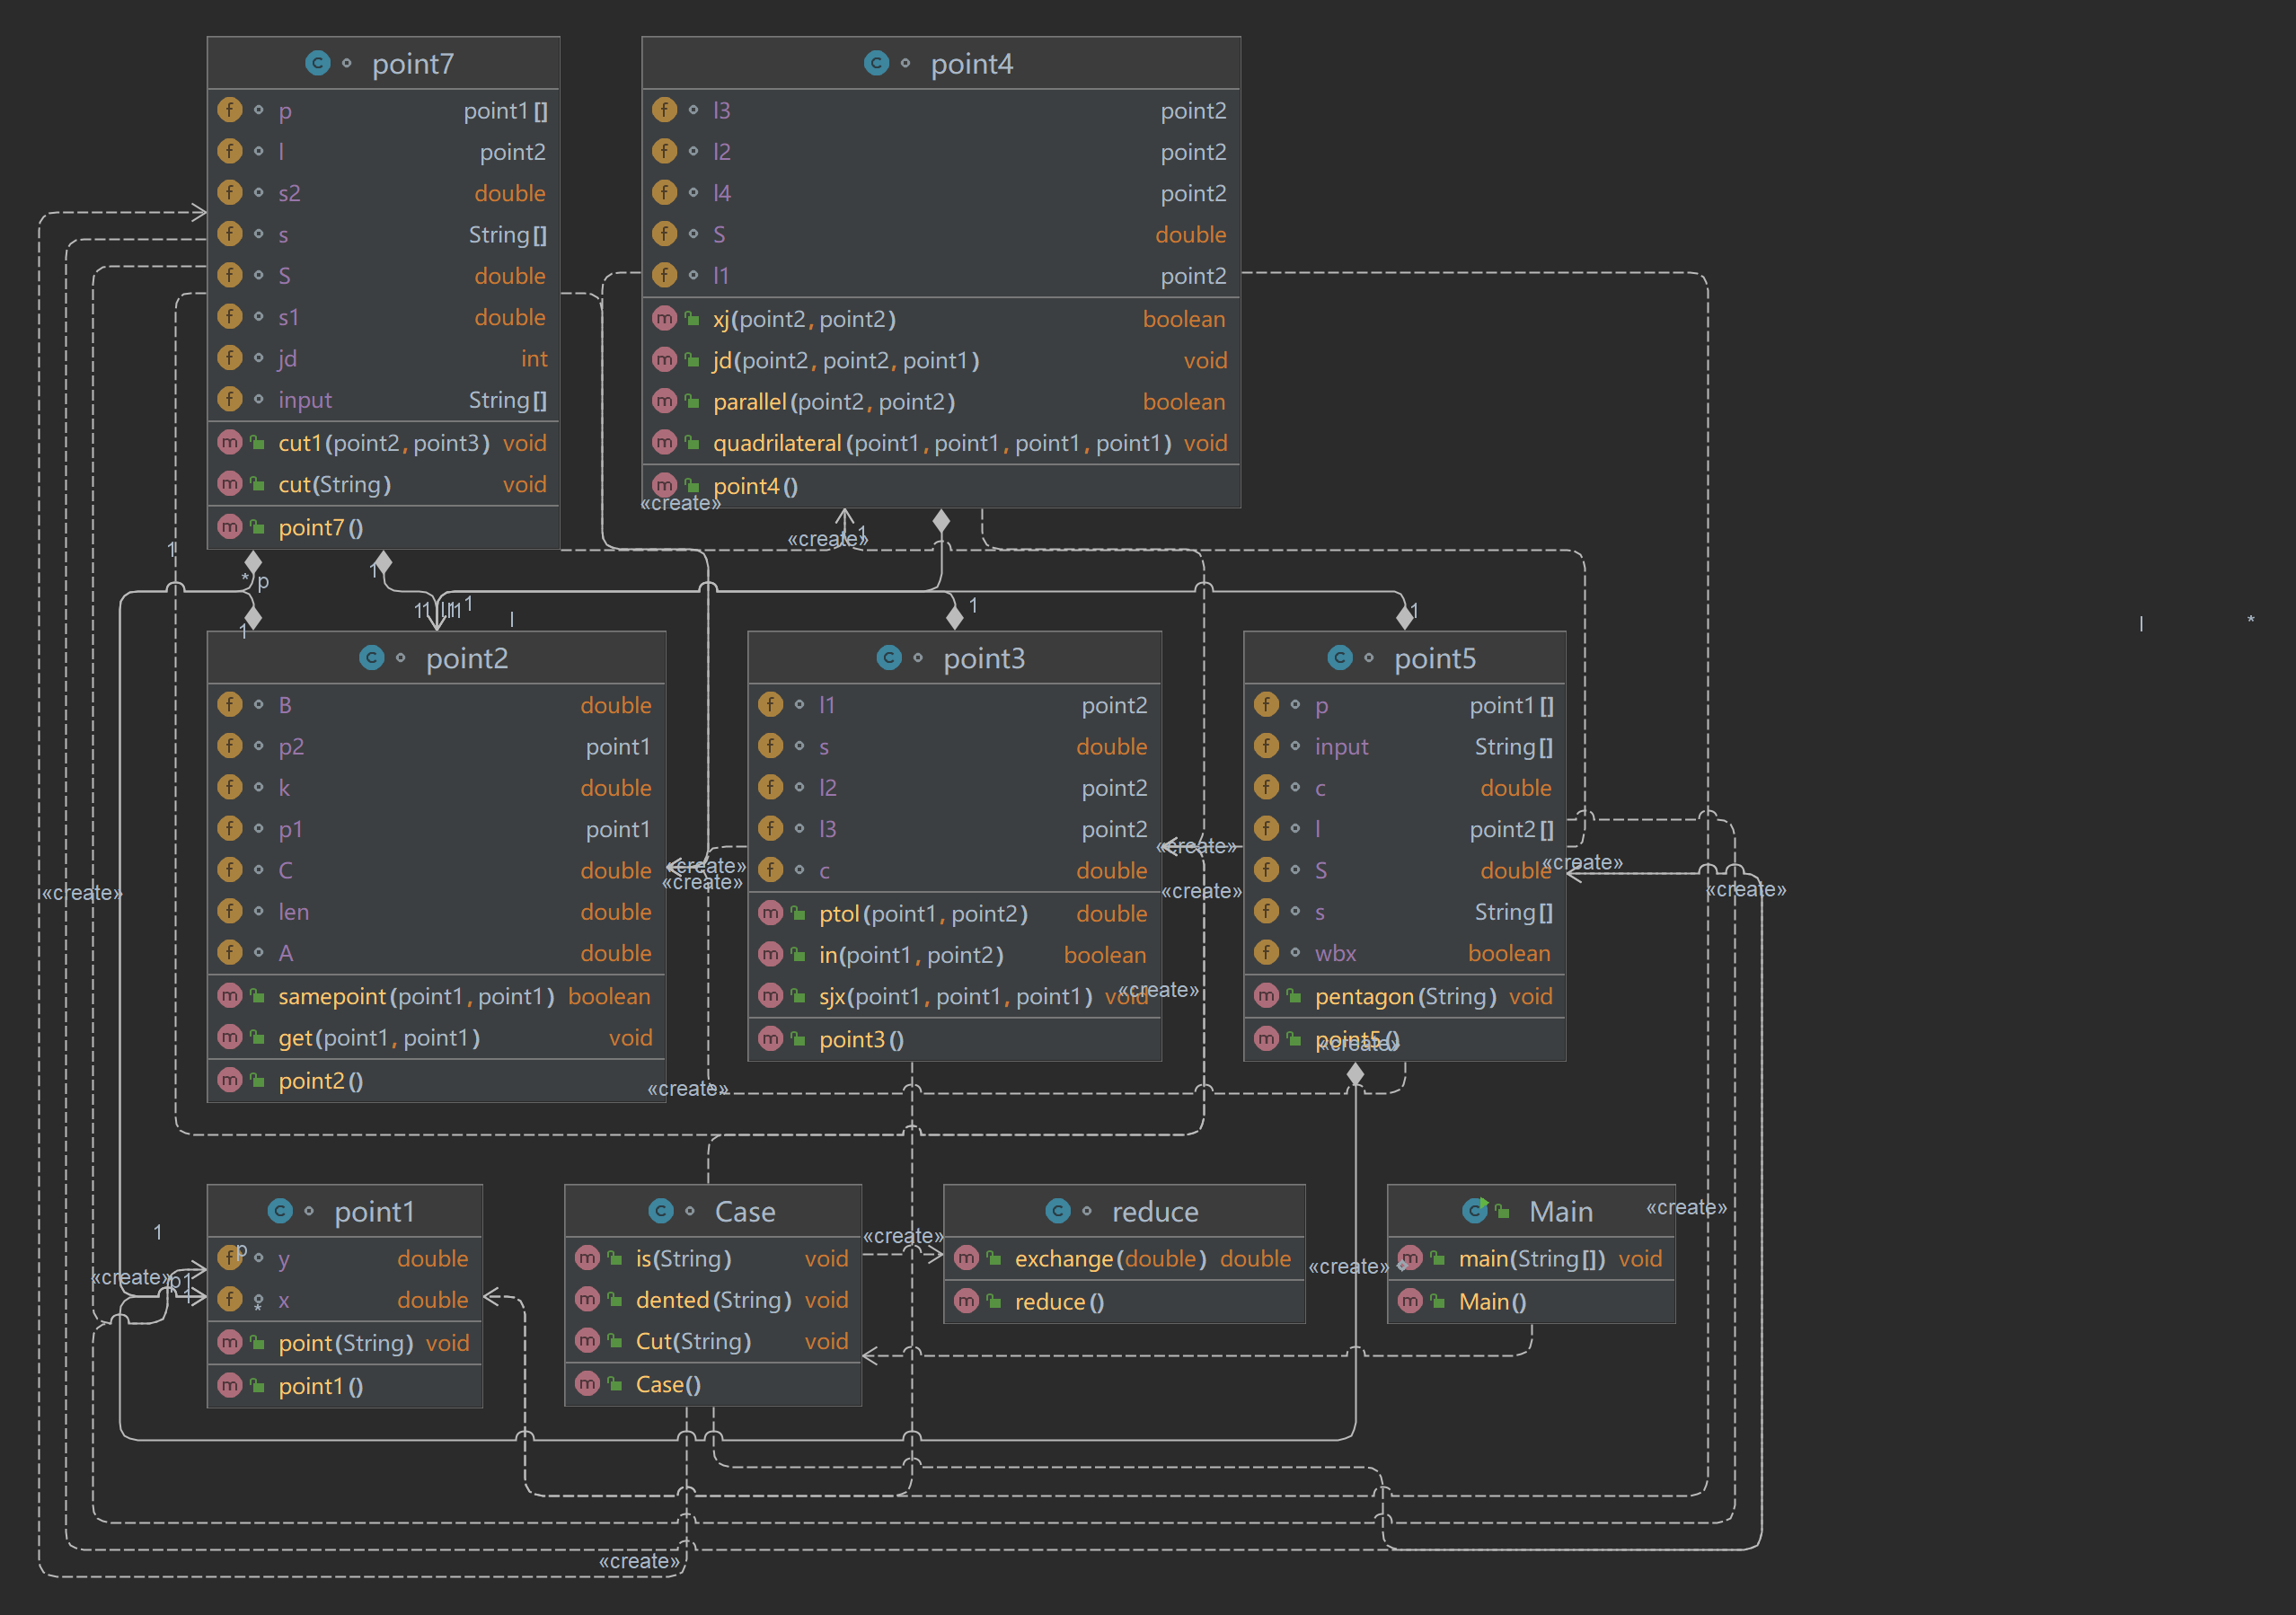
Task: Click the l4 field row in point4
Action: (941, 192)
